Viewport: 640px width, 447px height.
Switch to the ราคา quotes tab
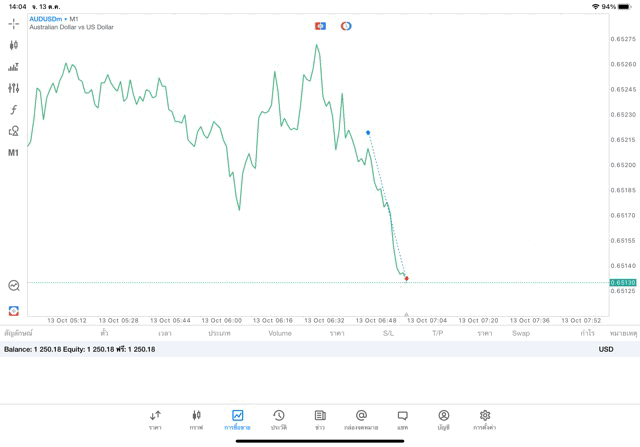155,420
